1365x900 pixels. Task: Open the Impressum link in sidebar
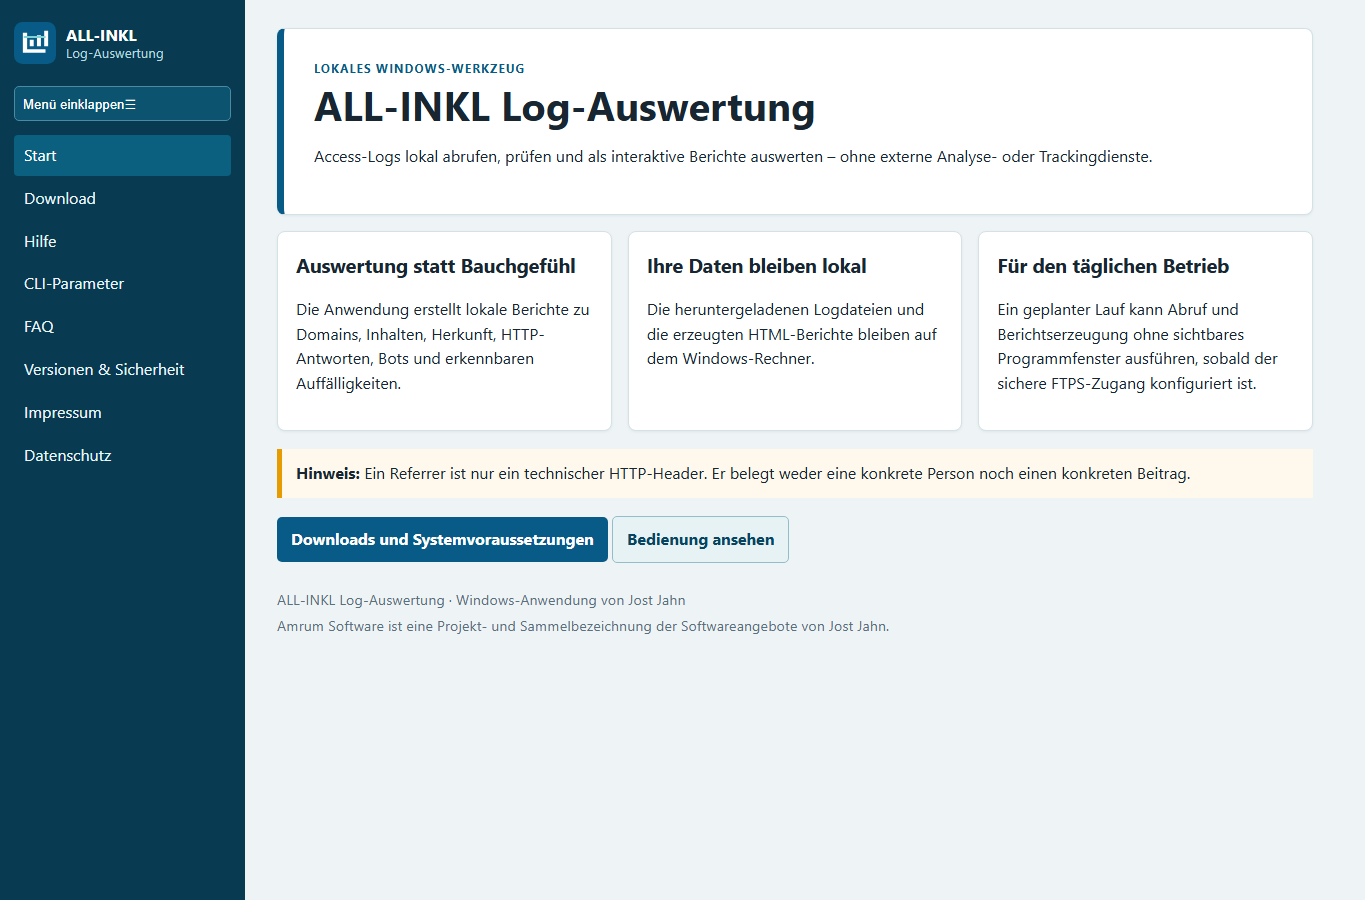pos(122,413)
